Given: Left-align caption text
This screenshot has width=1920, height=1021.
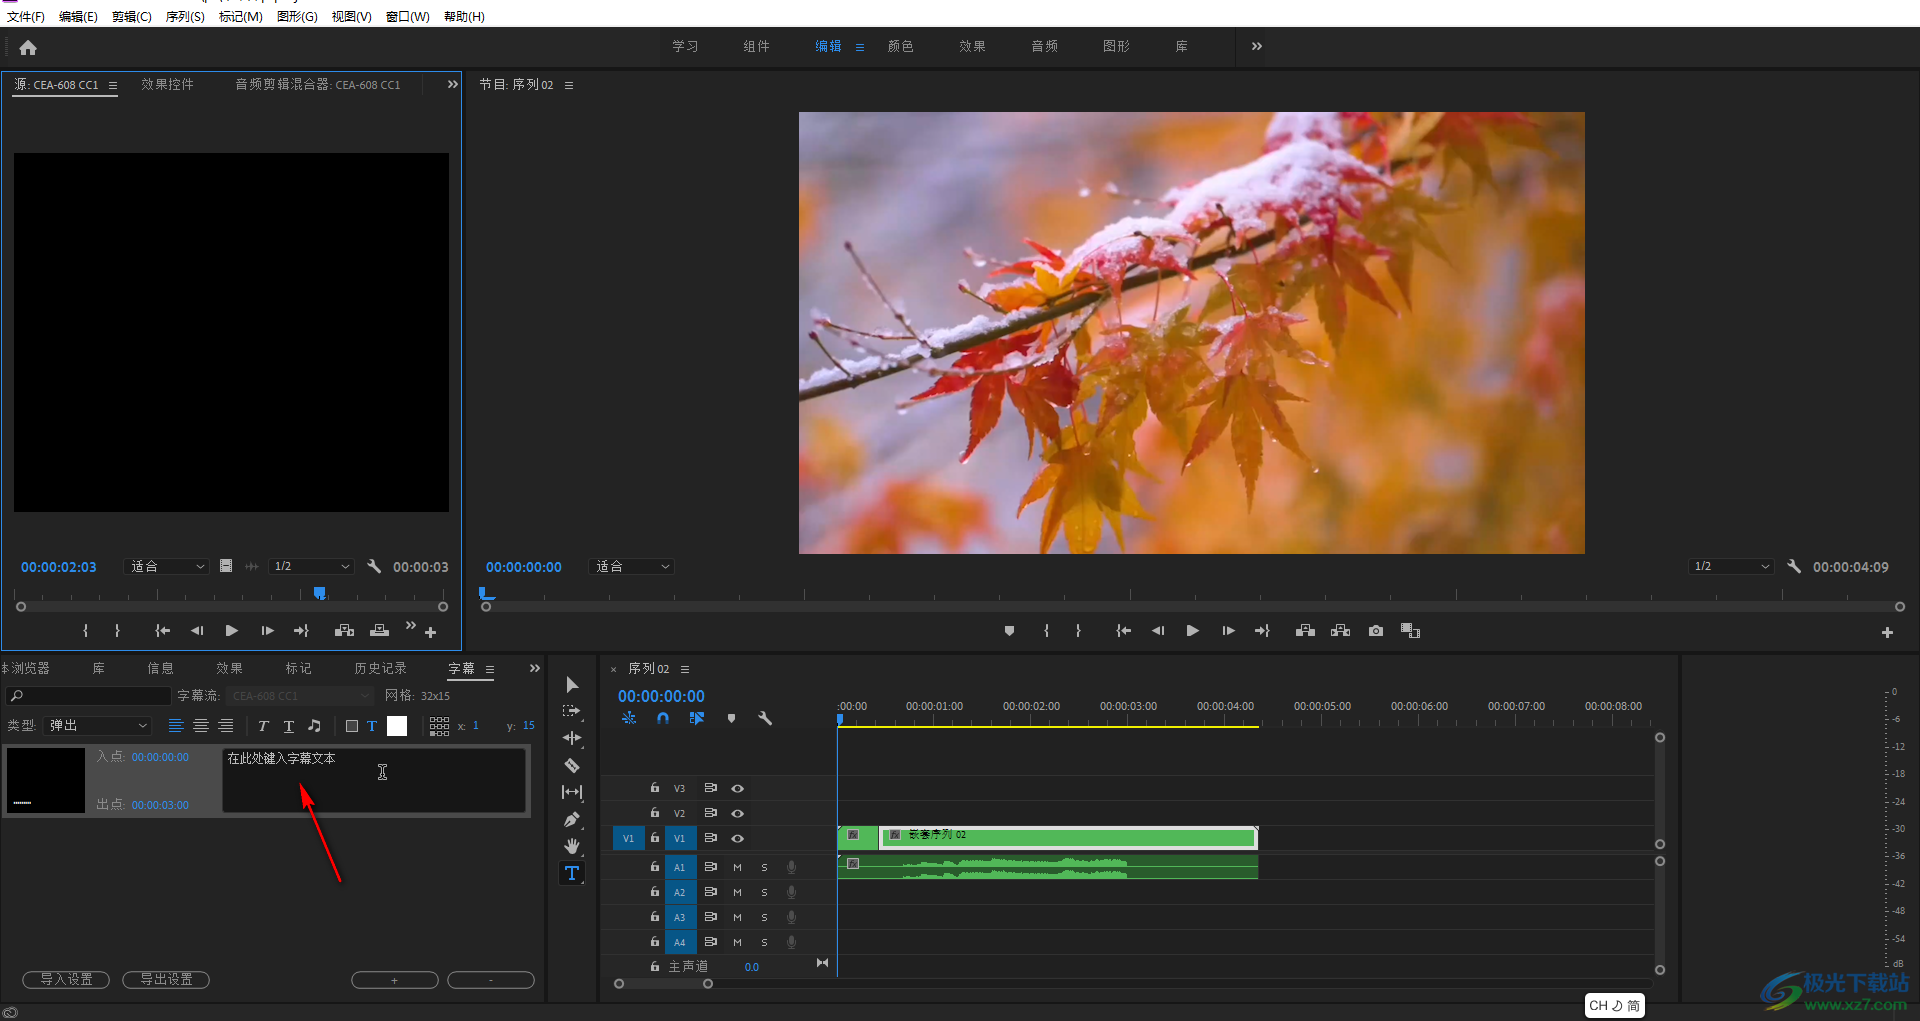Looking at the screenshot, I should point(176,726).
